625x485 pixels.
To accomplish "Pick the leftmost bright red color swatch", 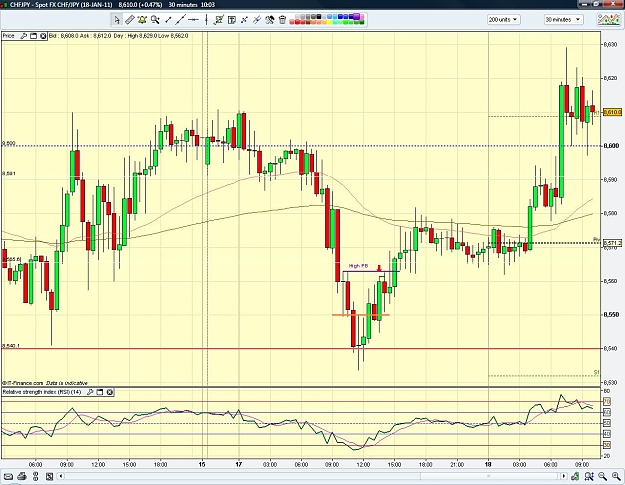I will pyautogui.click(x=297, y=22).
